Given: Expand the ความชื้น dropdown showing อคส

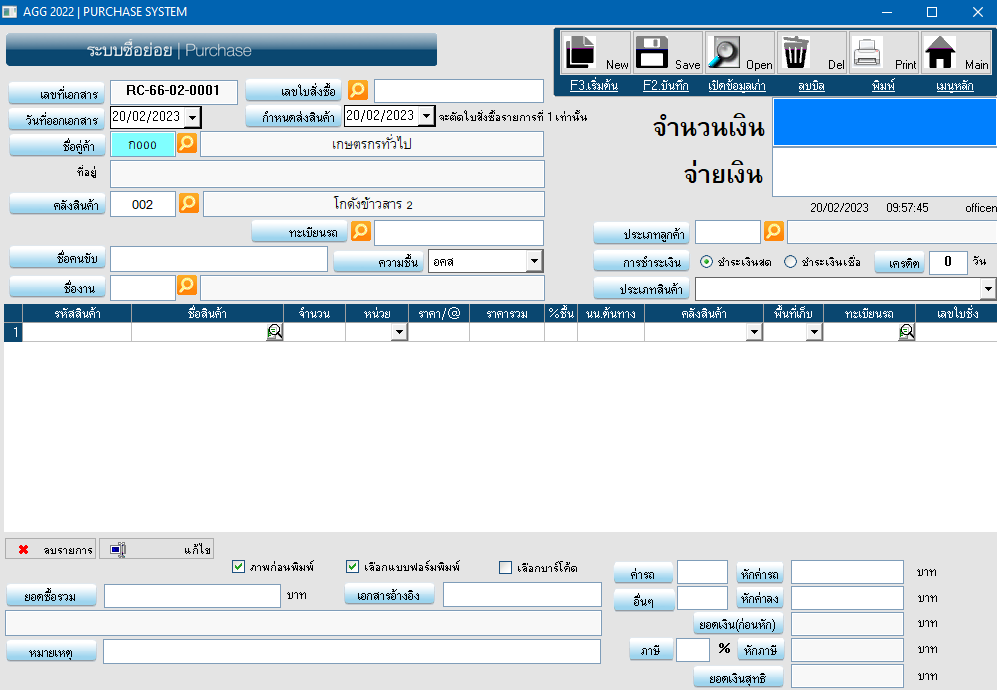Looking at the screenshot, I should pyautogui.click(x=534, y=262).
